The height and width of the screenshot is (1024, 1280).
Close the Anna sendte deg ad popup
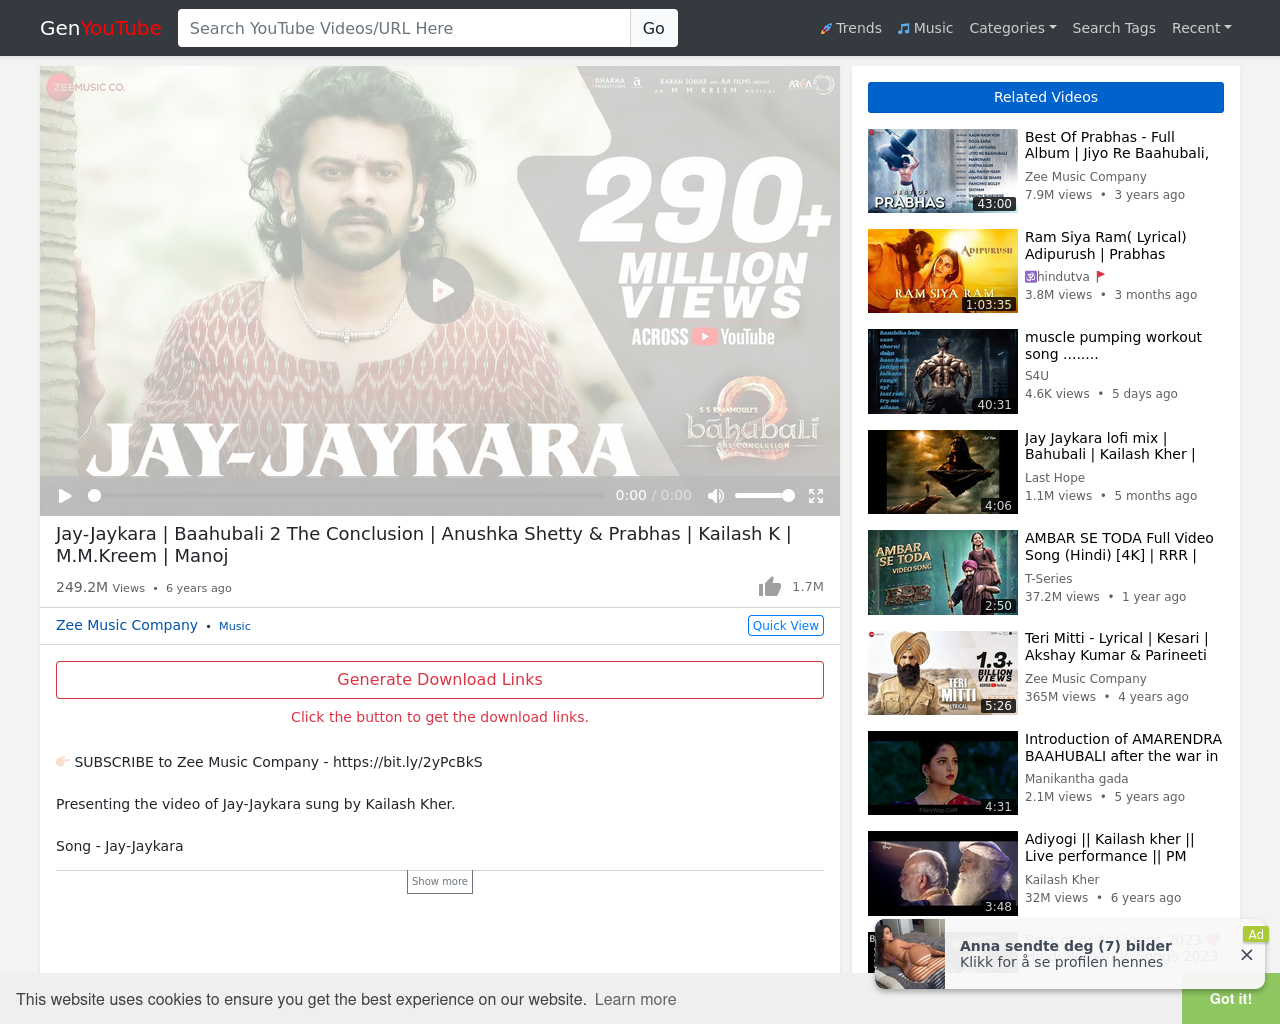point(1246,955)
